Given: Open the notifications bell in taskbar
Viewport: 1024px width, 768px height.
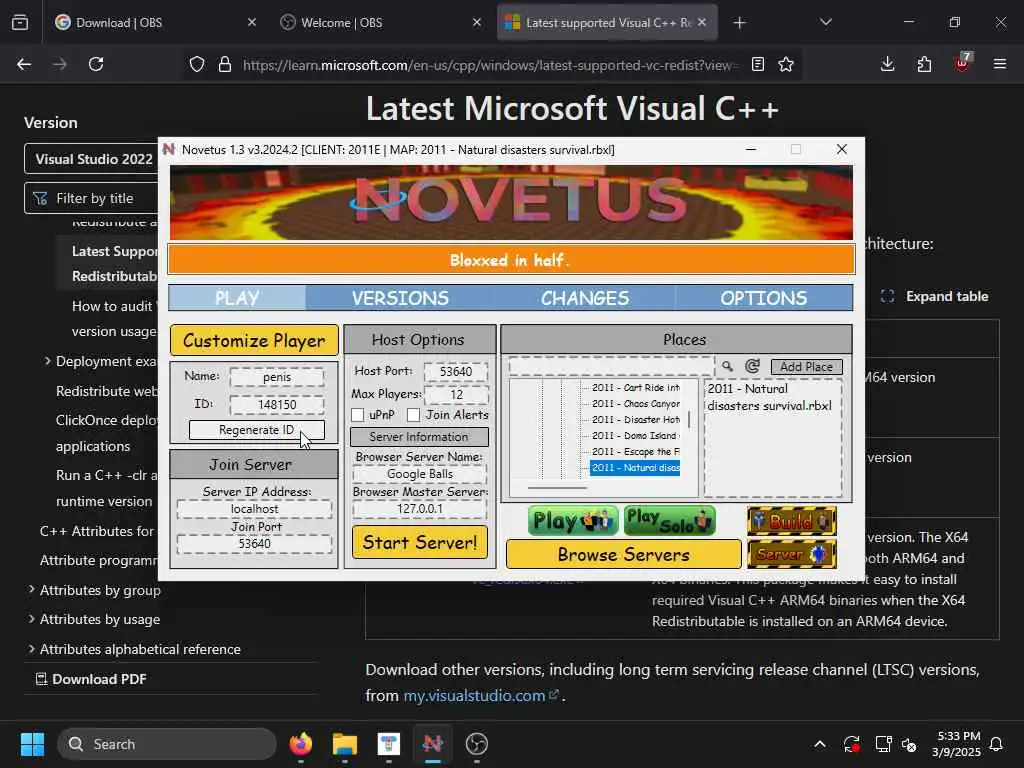Looking at the screenshot, I should 997,744.
